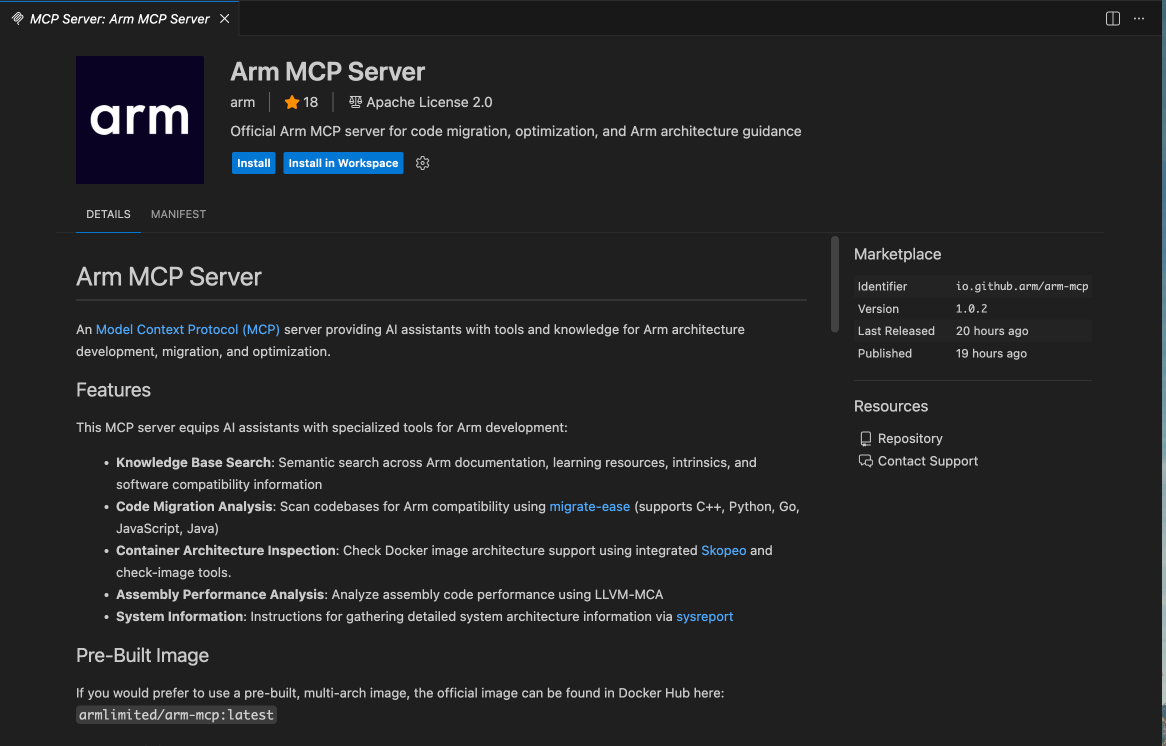Click the Contact Support feedback icon
The image size is (1166, 746).
click(x=865, y=460)
